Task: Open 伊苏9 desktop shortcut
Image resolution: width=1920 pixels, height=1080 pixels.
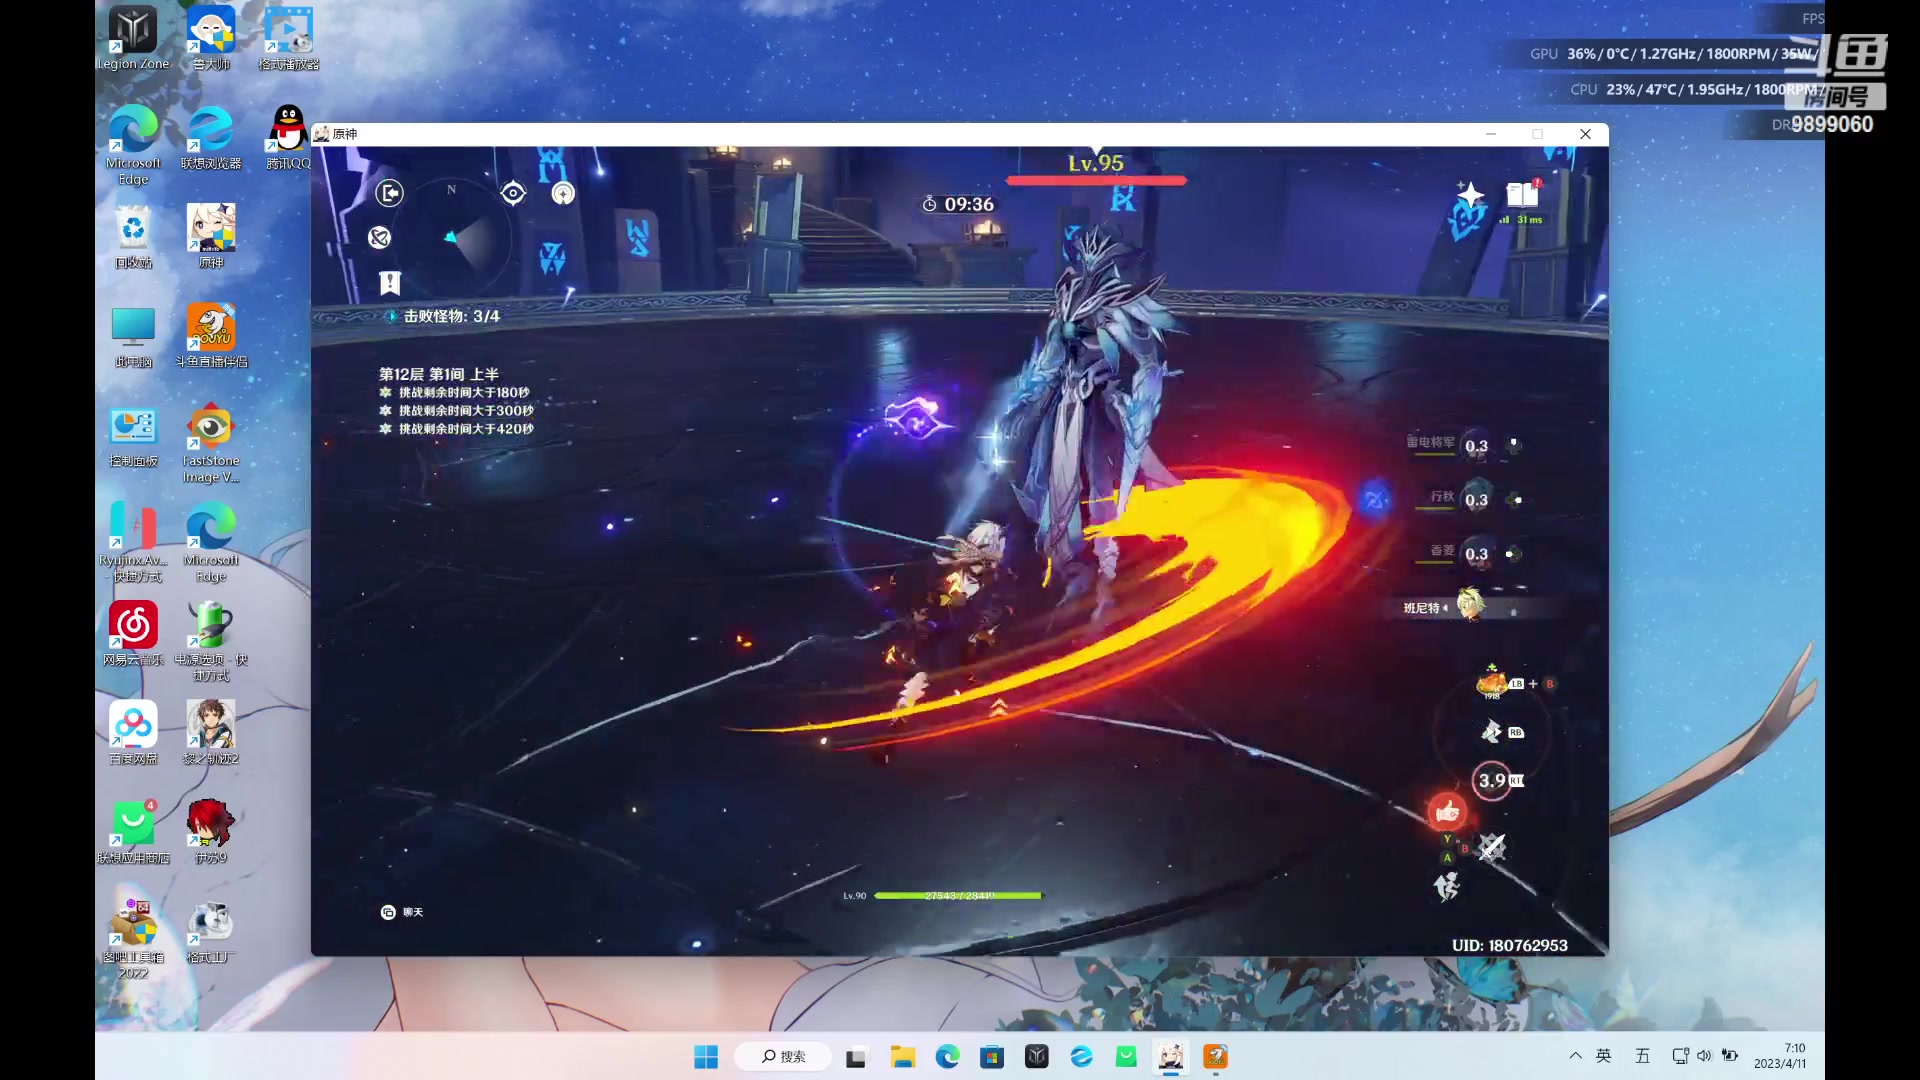Action: click(x=211, y=832)
